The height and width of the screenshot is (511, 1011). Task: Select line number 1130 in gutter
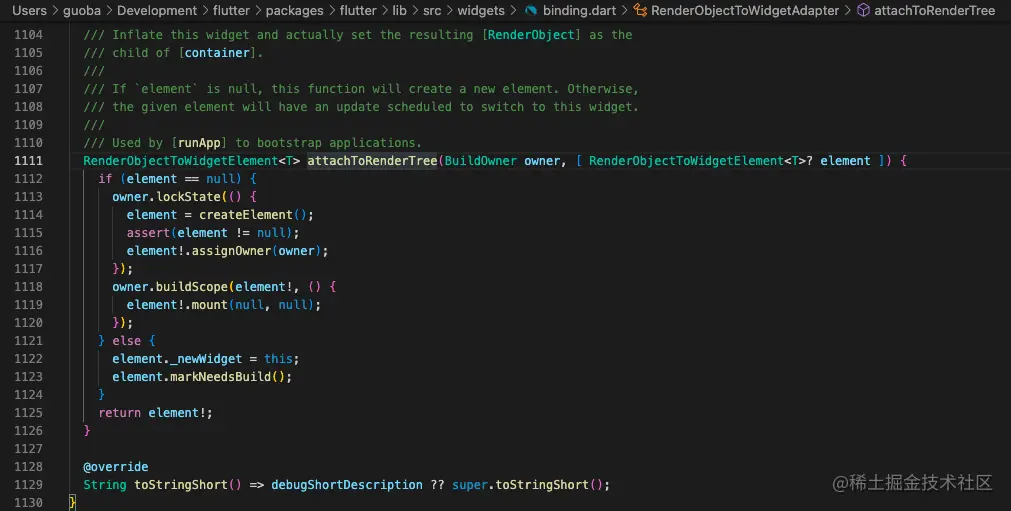[x=28, y=503]
